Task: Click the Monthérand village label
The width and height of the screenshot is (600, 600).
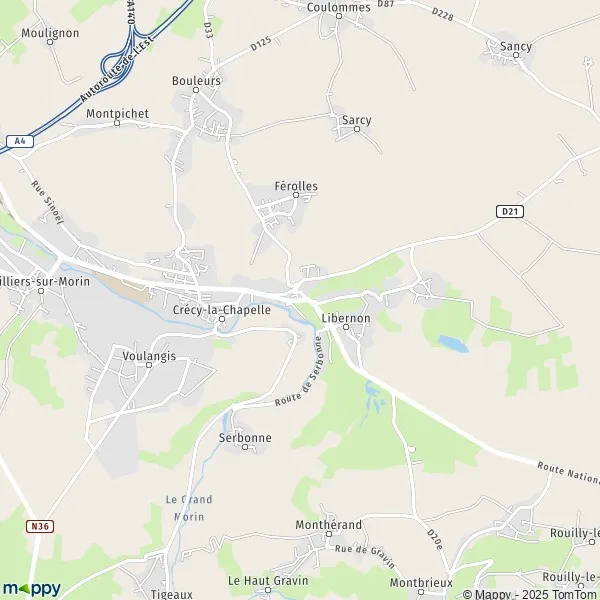Action: coord(328,525)
